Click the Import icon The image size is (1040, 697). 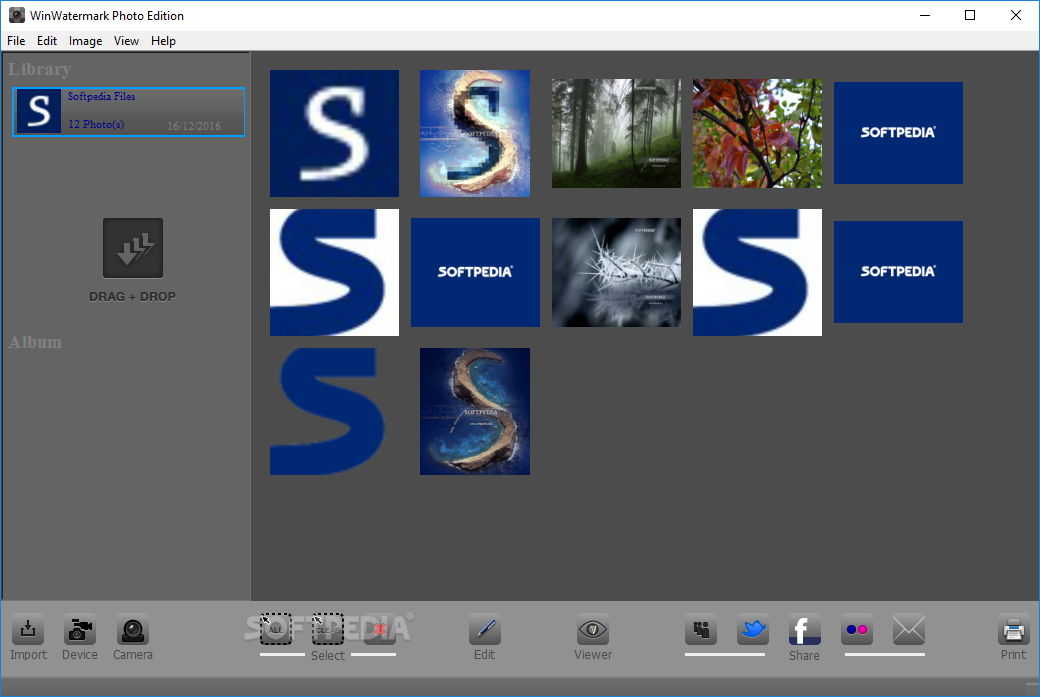(x=28, y=629)
